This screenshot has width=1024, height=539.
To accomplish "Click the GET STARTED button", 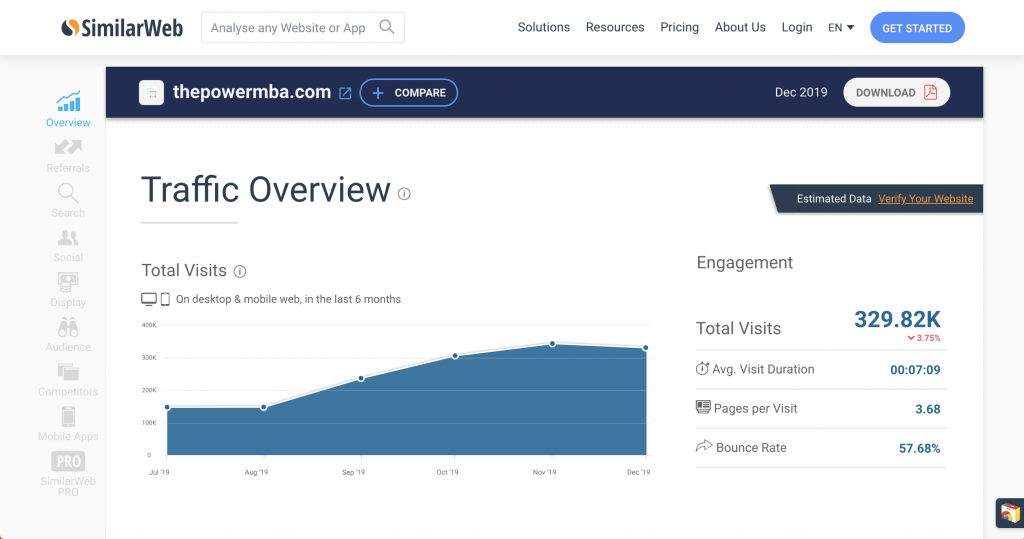I will coord(917,27).
